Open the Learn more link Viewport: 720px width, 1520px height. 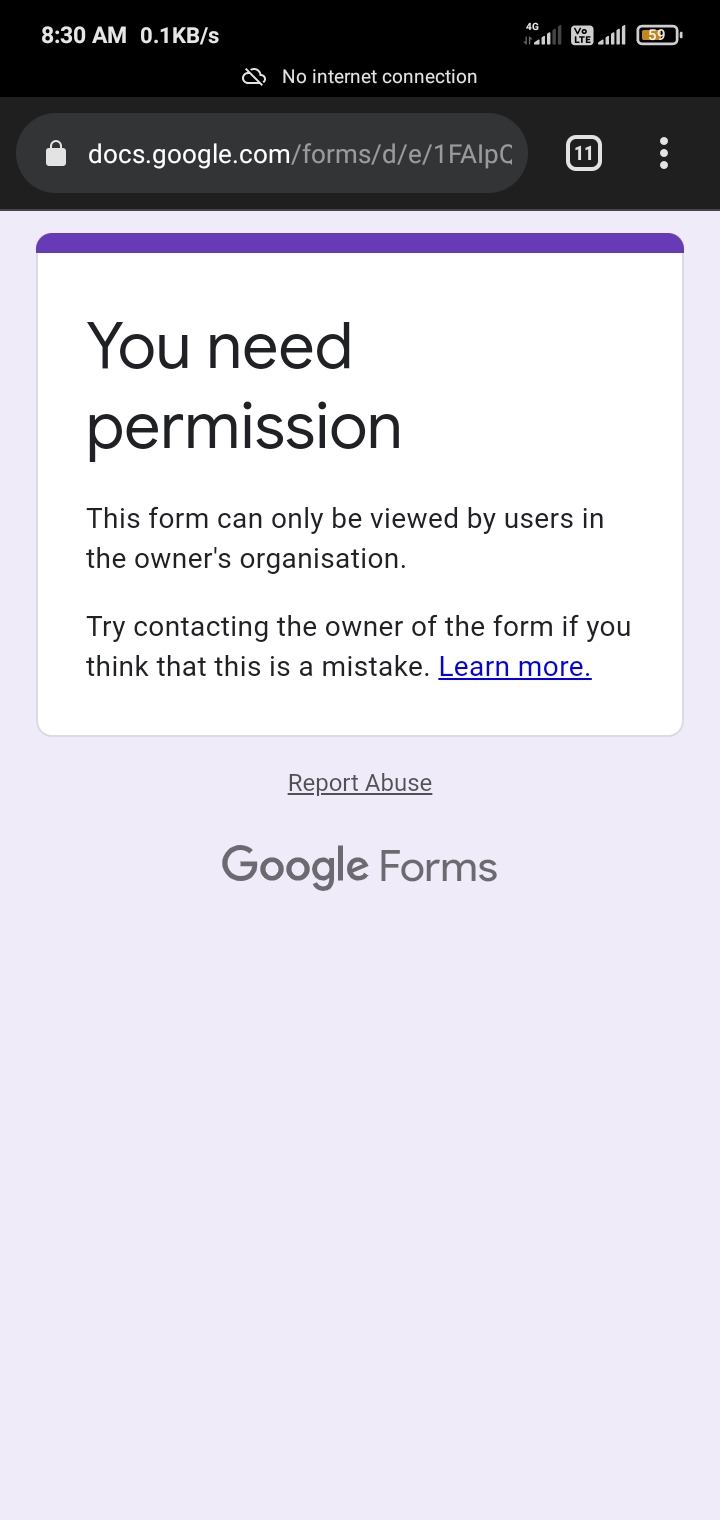513,666
